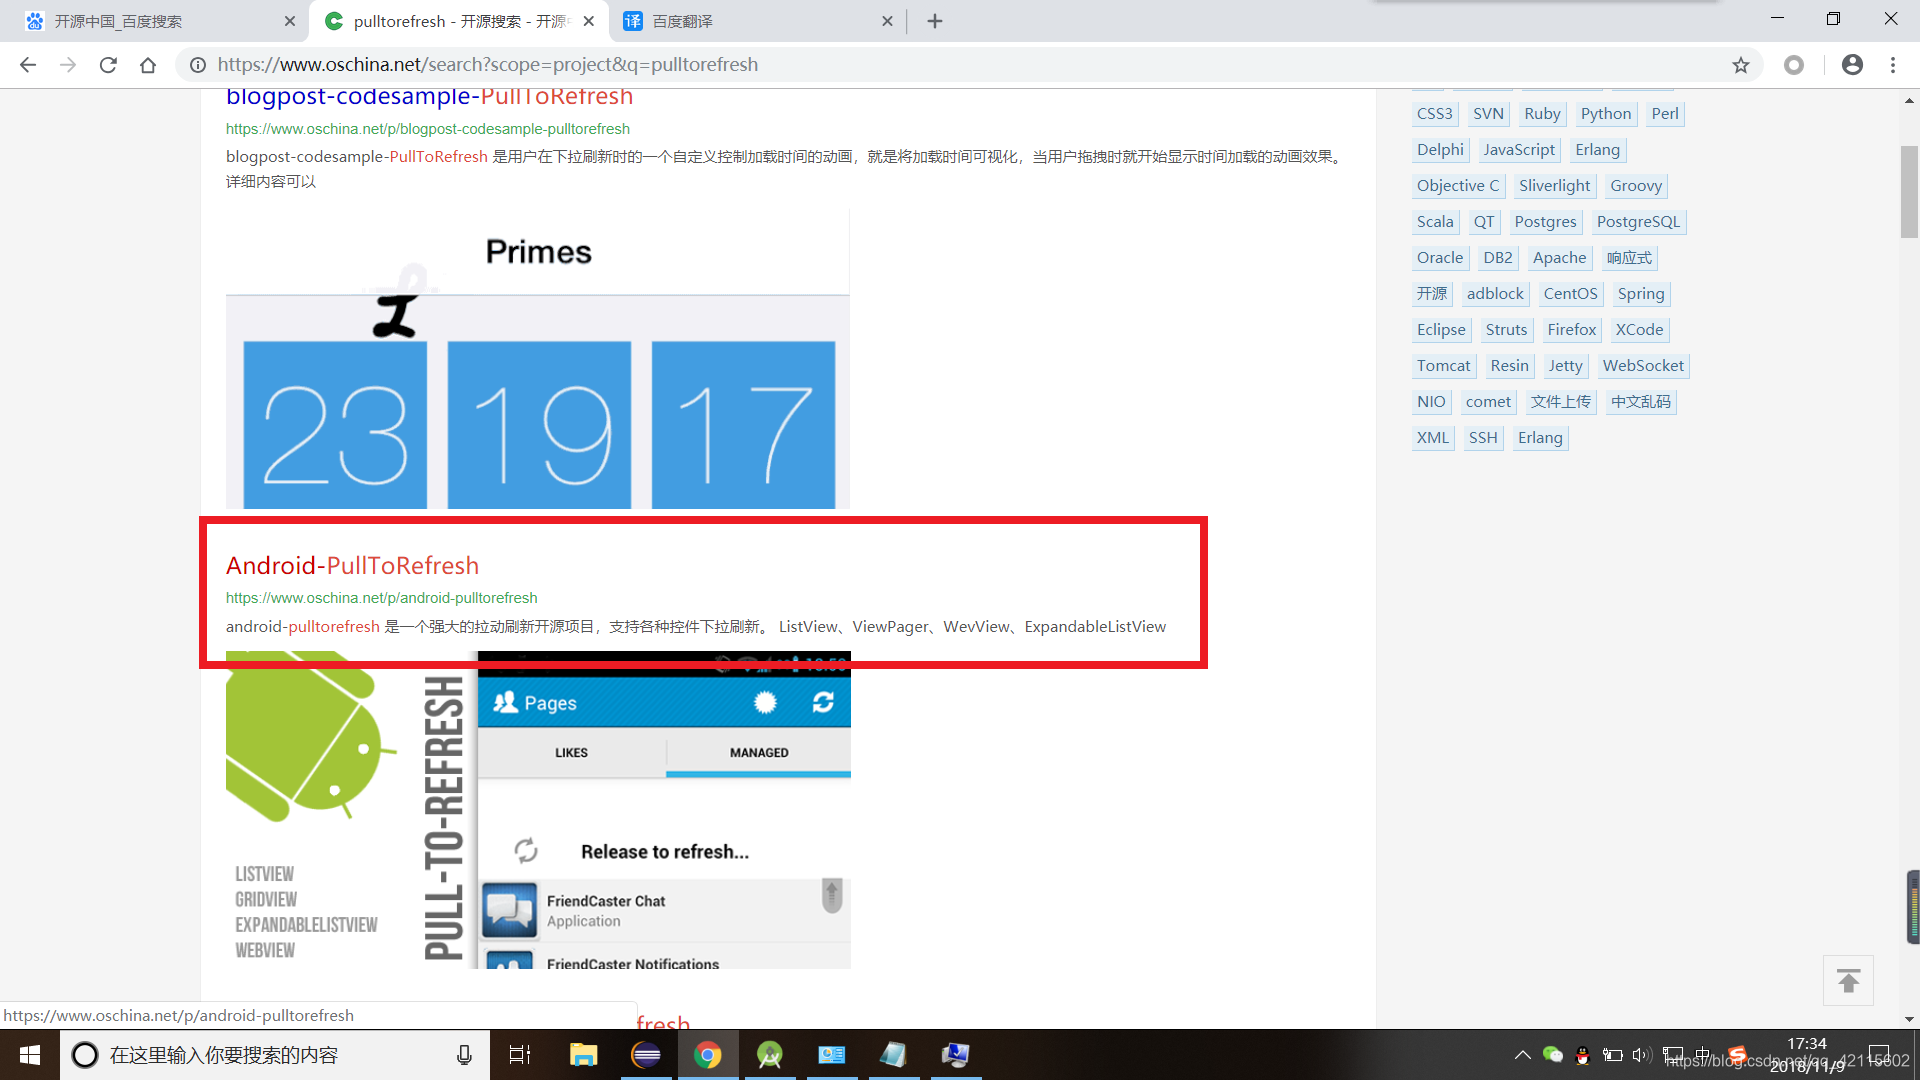Open the Groovy tag
Viewport: 1920px width, 1080px height.
click(1636, 186)
